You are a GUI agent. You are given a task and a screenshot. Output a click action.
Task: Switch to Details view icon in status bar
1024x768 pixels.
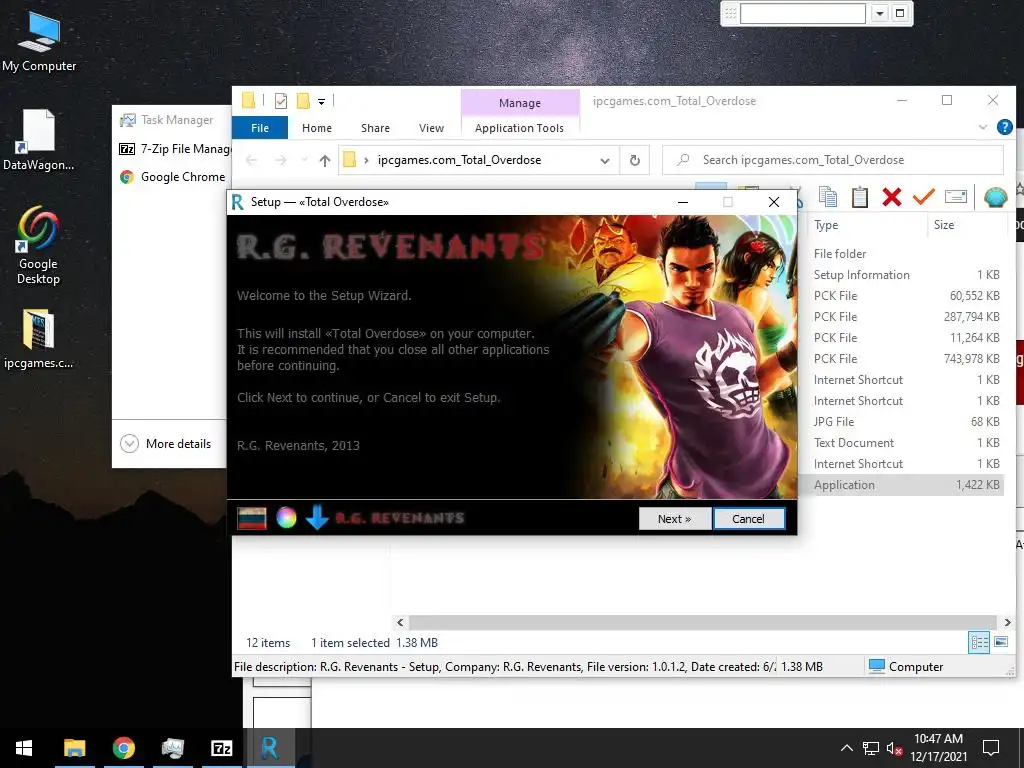click(978, 642)
